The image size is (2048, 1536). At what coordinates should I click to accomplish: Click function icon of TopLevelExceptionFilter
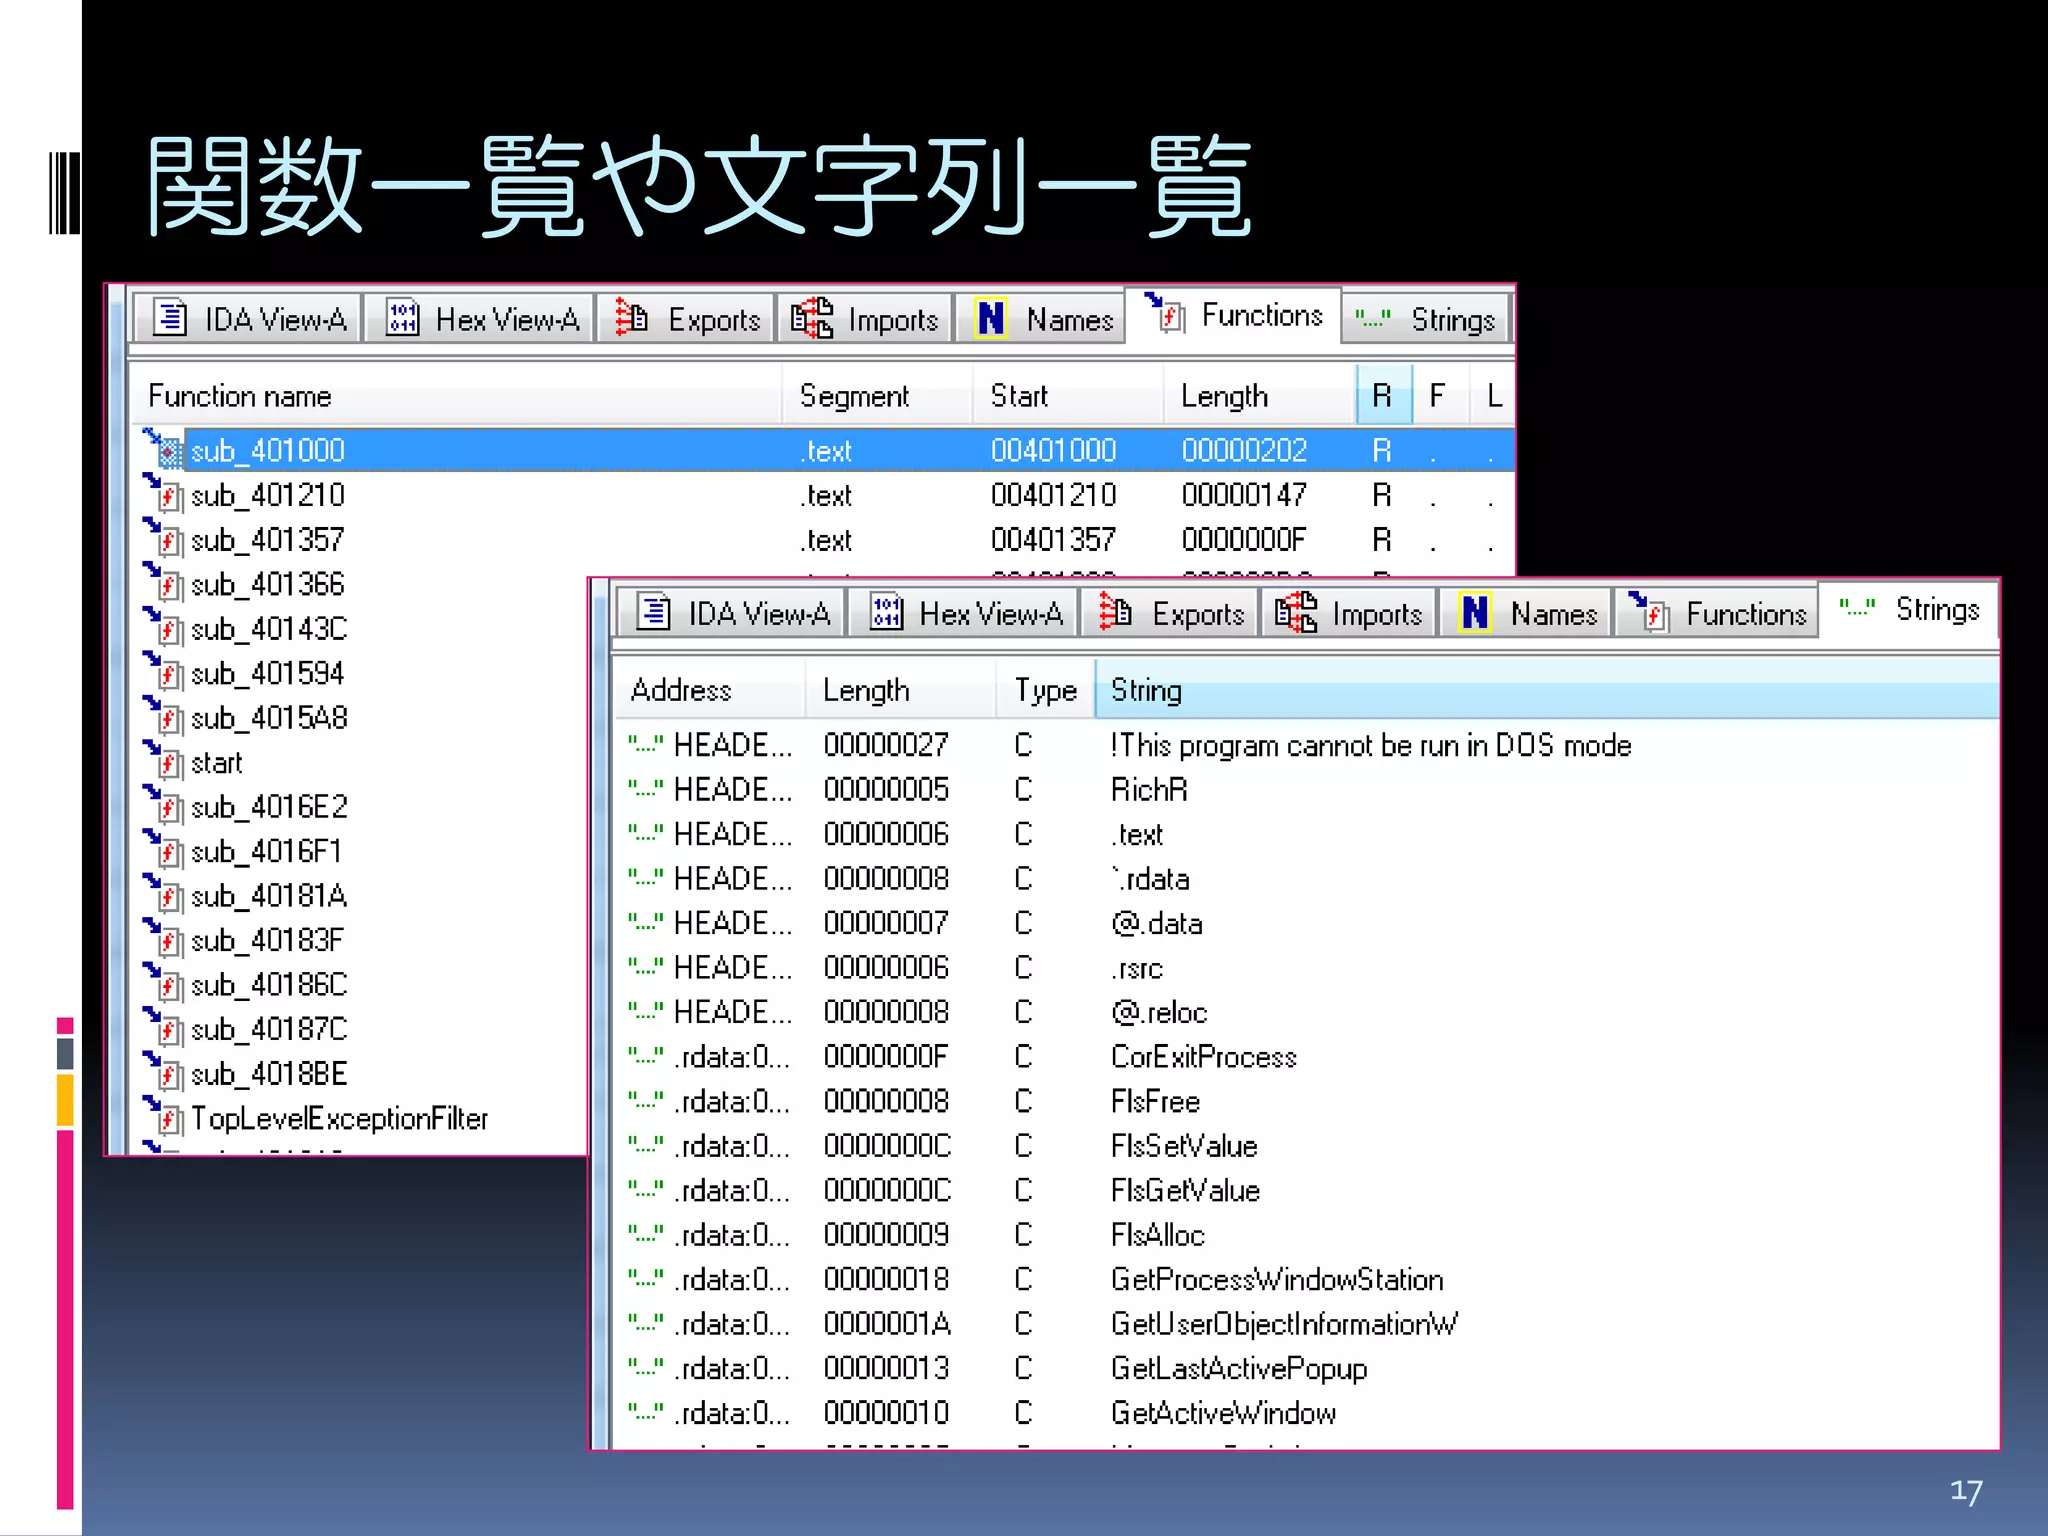pos(165,1118)
